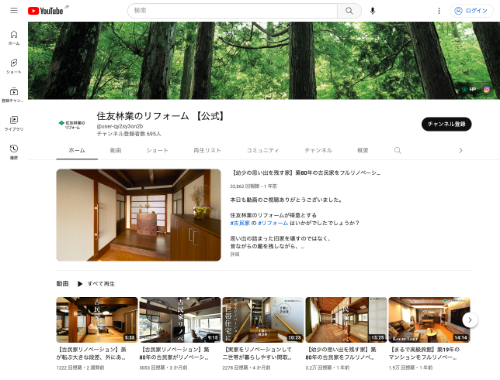
Task: Switch to the チャンネル tab
Action: point(318,150)
